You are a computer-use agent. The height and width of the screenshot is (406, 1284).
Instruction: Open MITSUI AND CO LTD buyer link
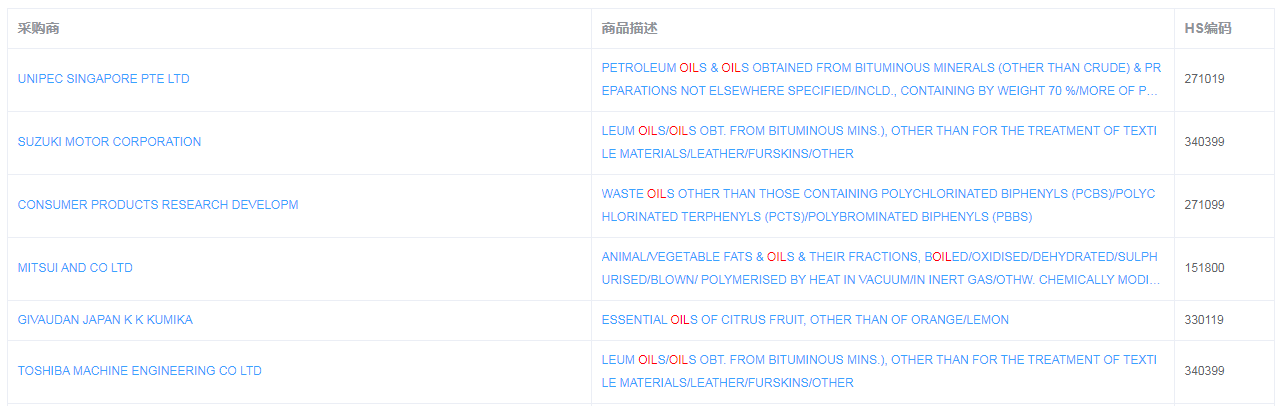75,268
